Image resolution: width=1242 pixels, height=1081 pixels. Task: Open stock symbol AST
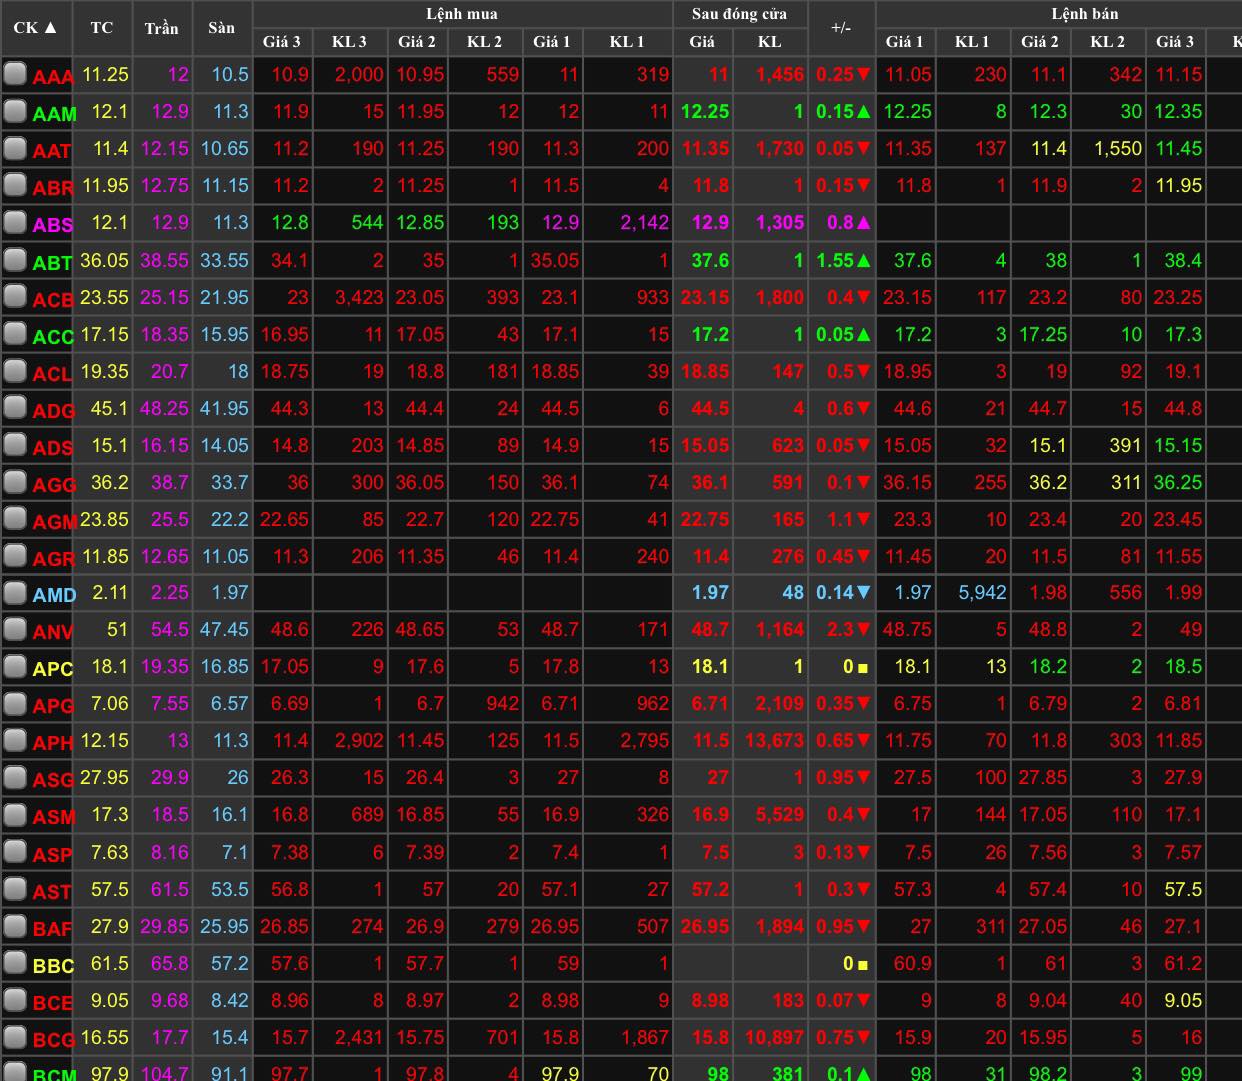tap(52, 891)
